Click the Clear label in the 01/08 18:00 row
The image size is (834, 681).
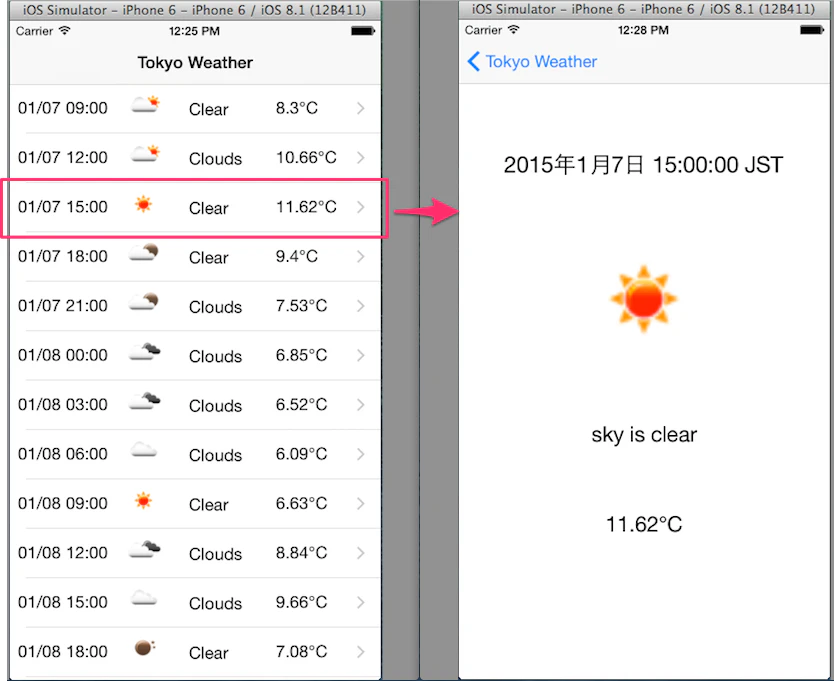pyautogui.click(x=208, y=653)
